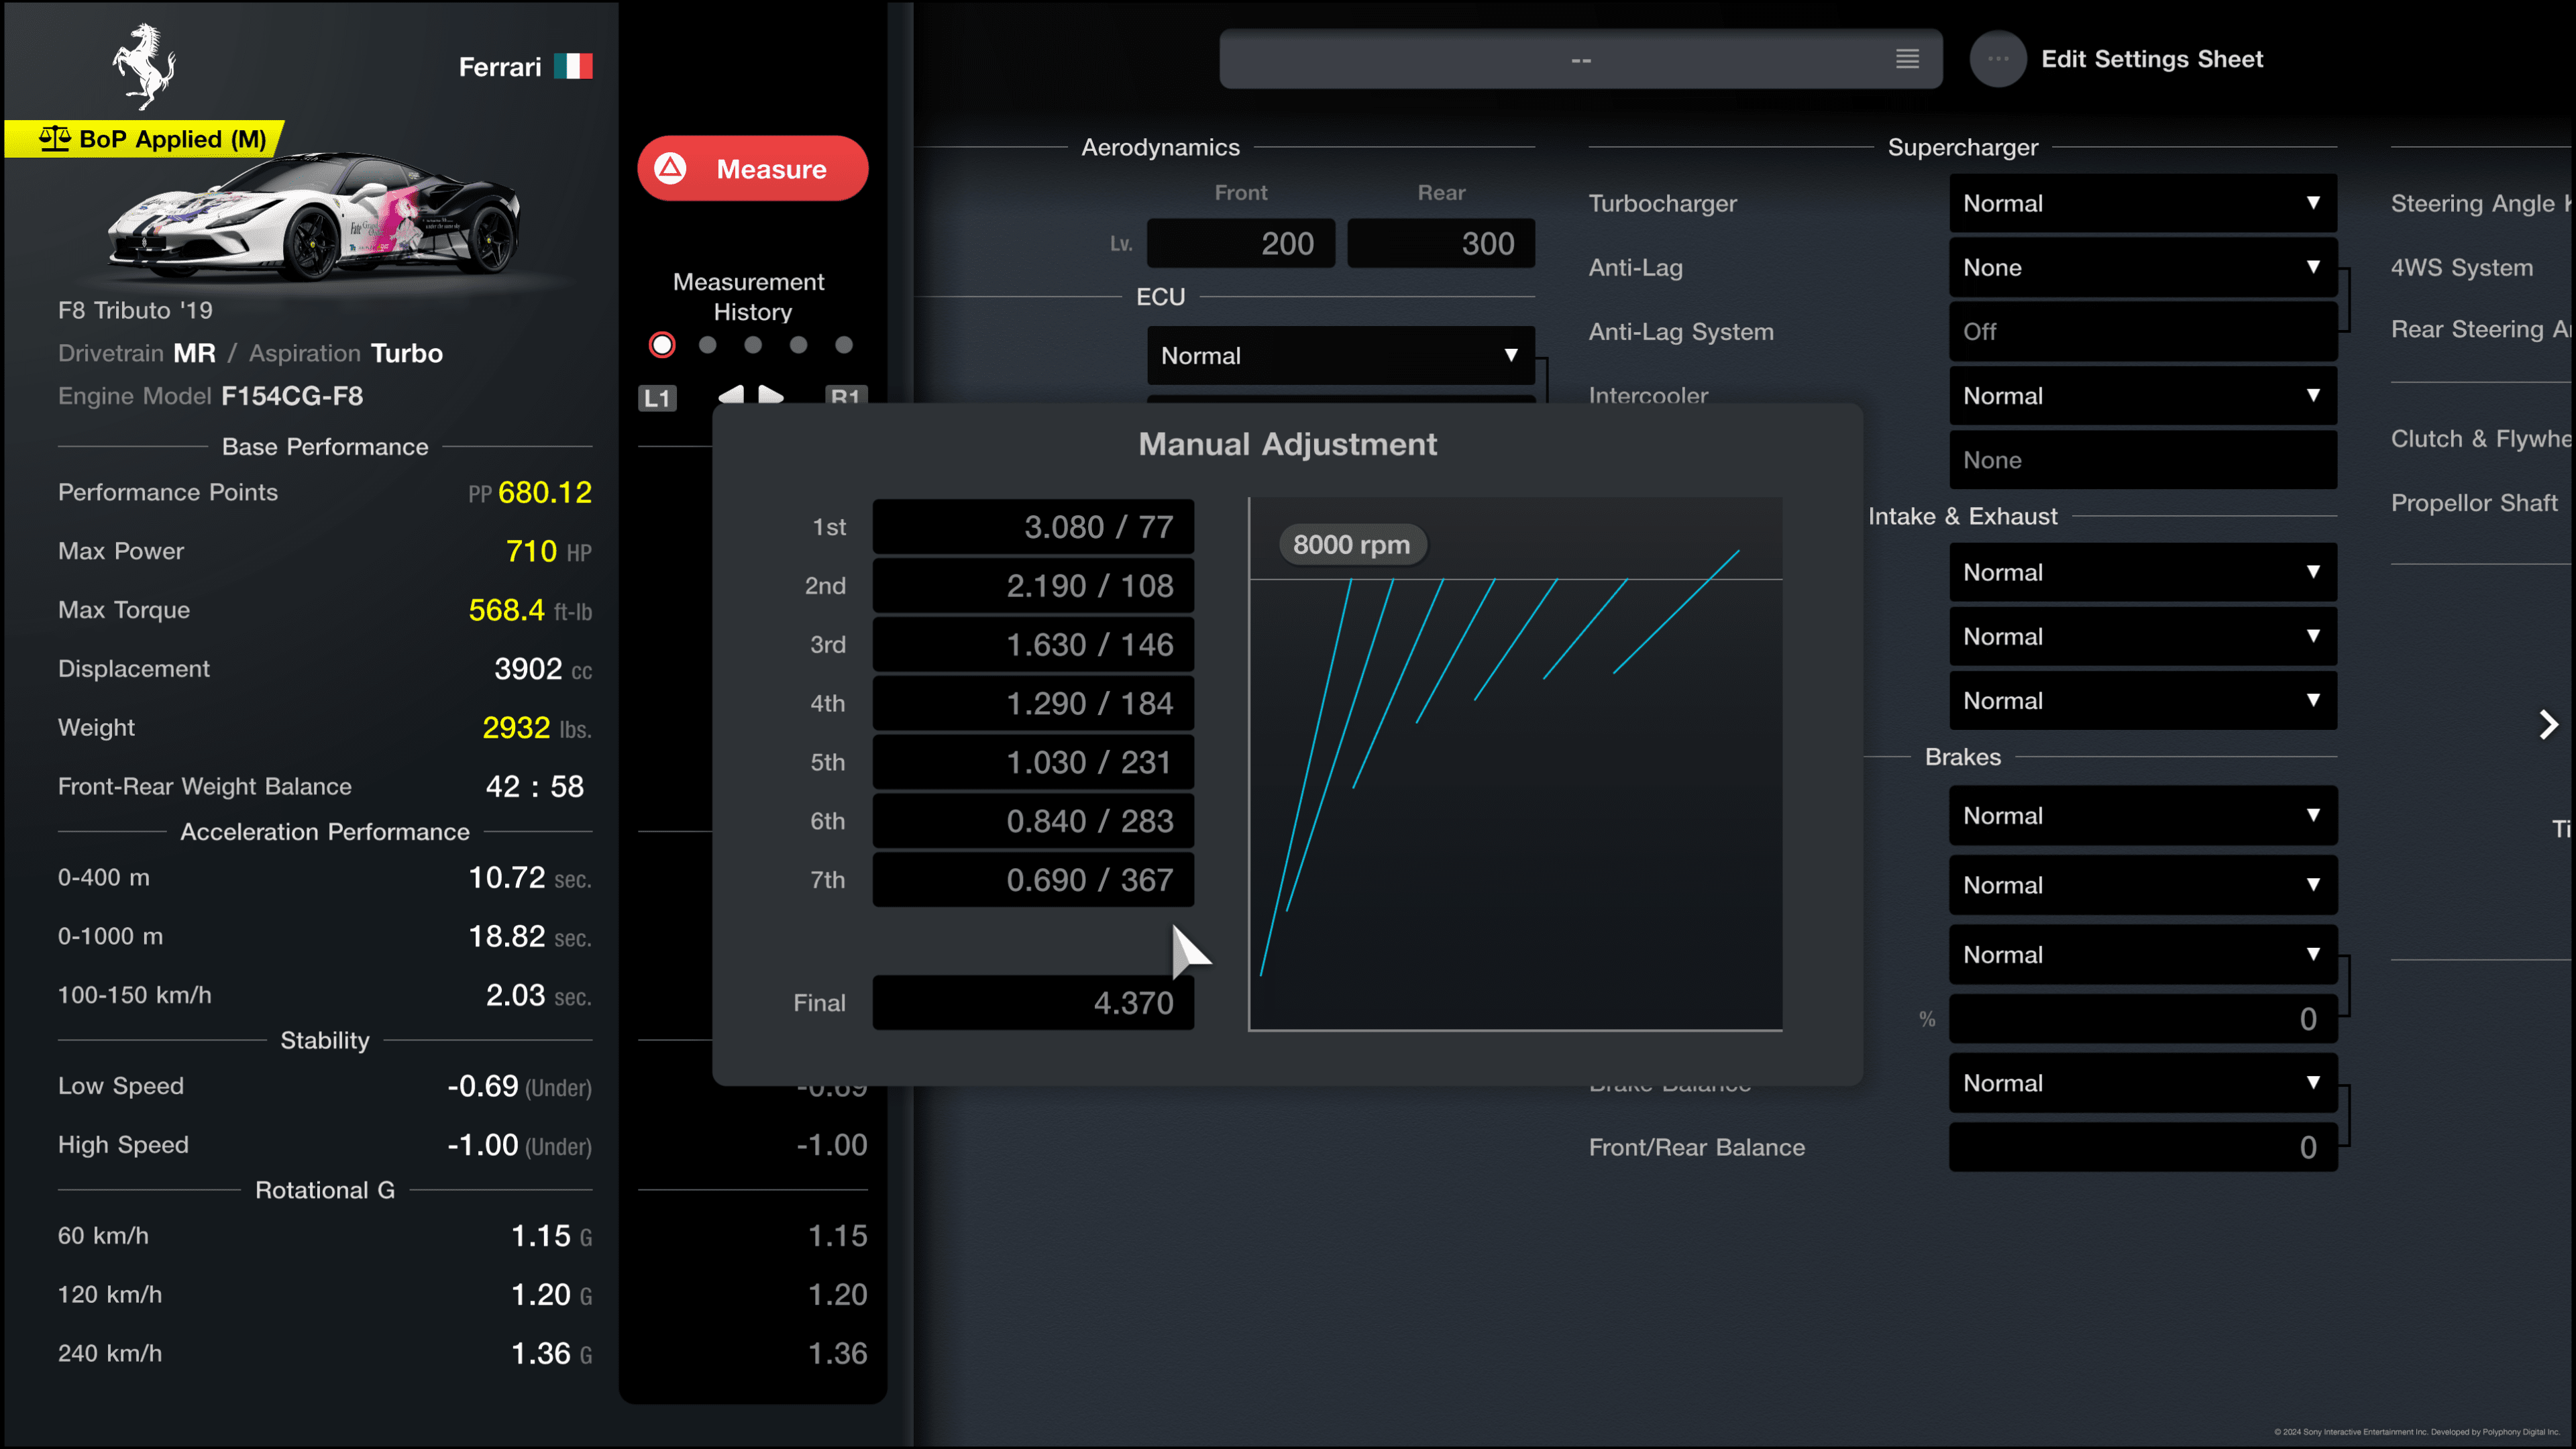This screenshot has width=2576, height=1449.
Task: Open second Brakes Normal dropdown
Action: [x=2142, y=885]
